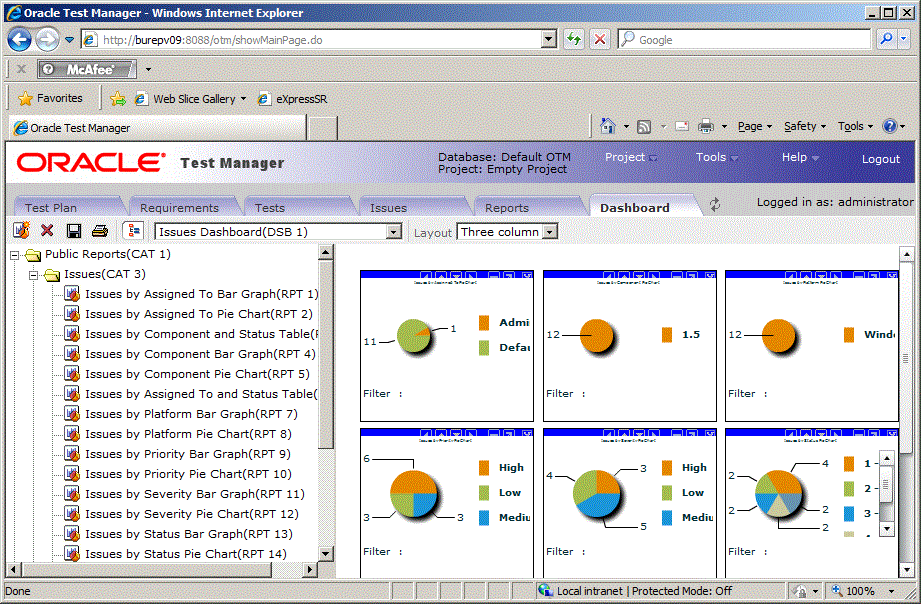
Task: Select Issues by Component Bar Graph(RPT 4)
Action: click(x=200, y=354)
